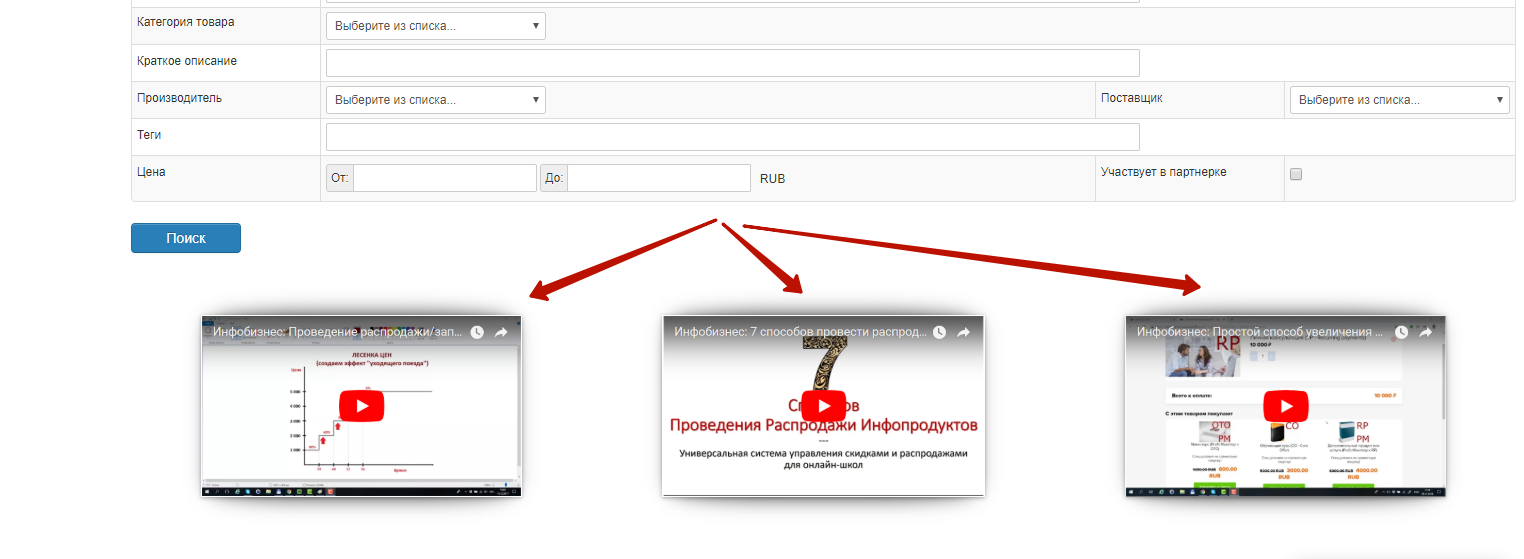The width and height of the screenshot is (1524, 559).
Task: Play the 'Проведение распродажи' video
Action: point(361,406)
